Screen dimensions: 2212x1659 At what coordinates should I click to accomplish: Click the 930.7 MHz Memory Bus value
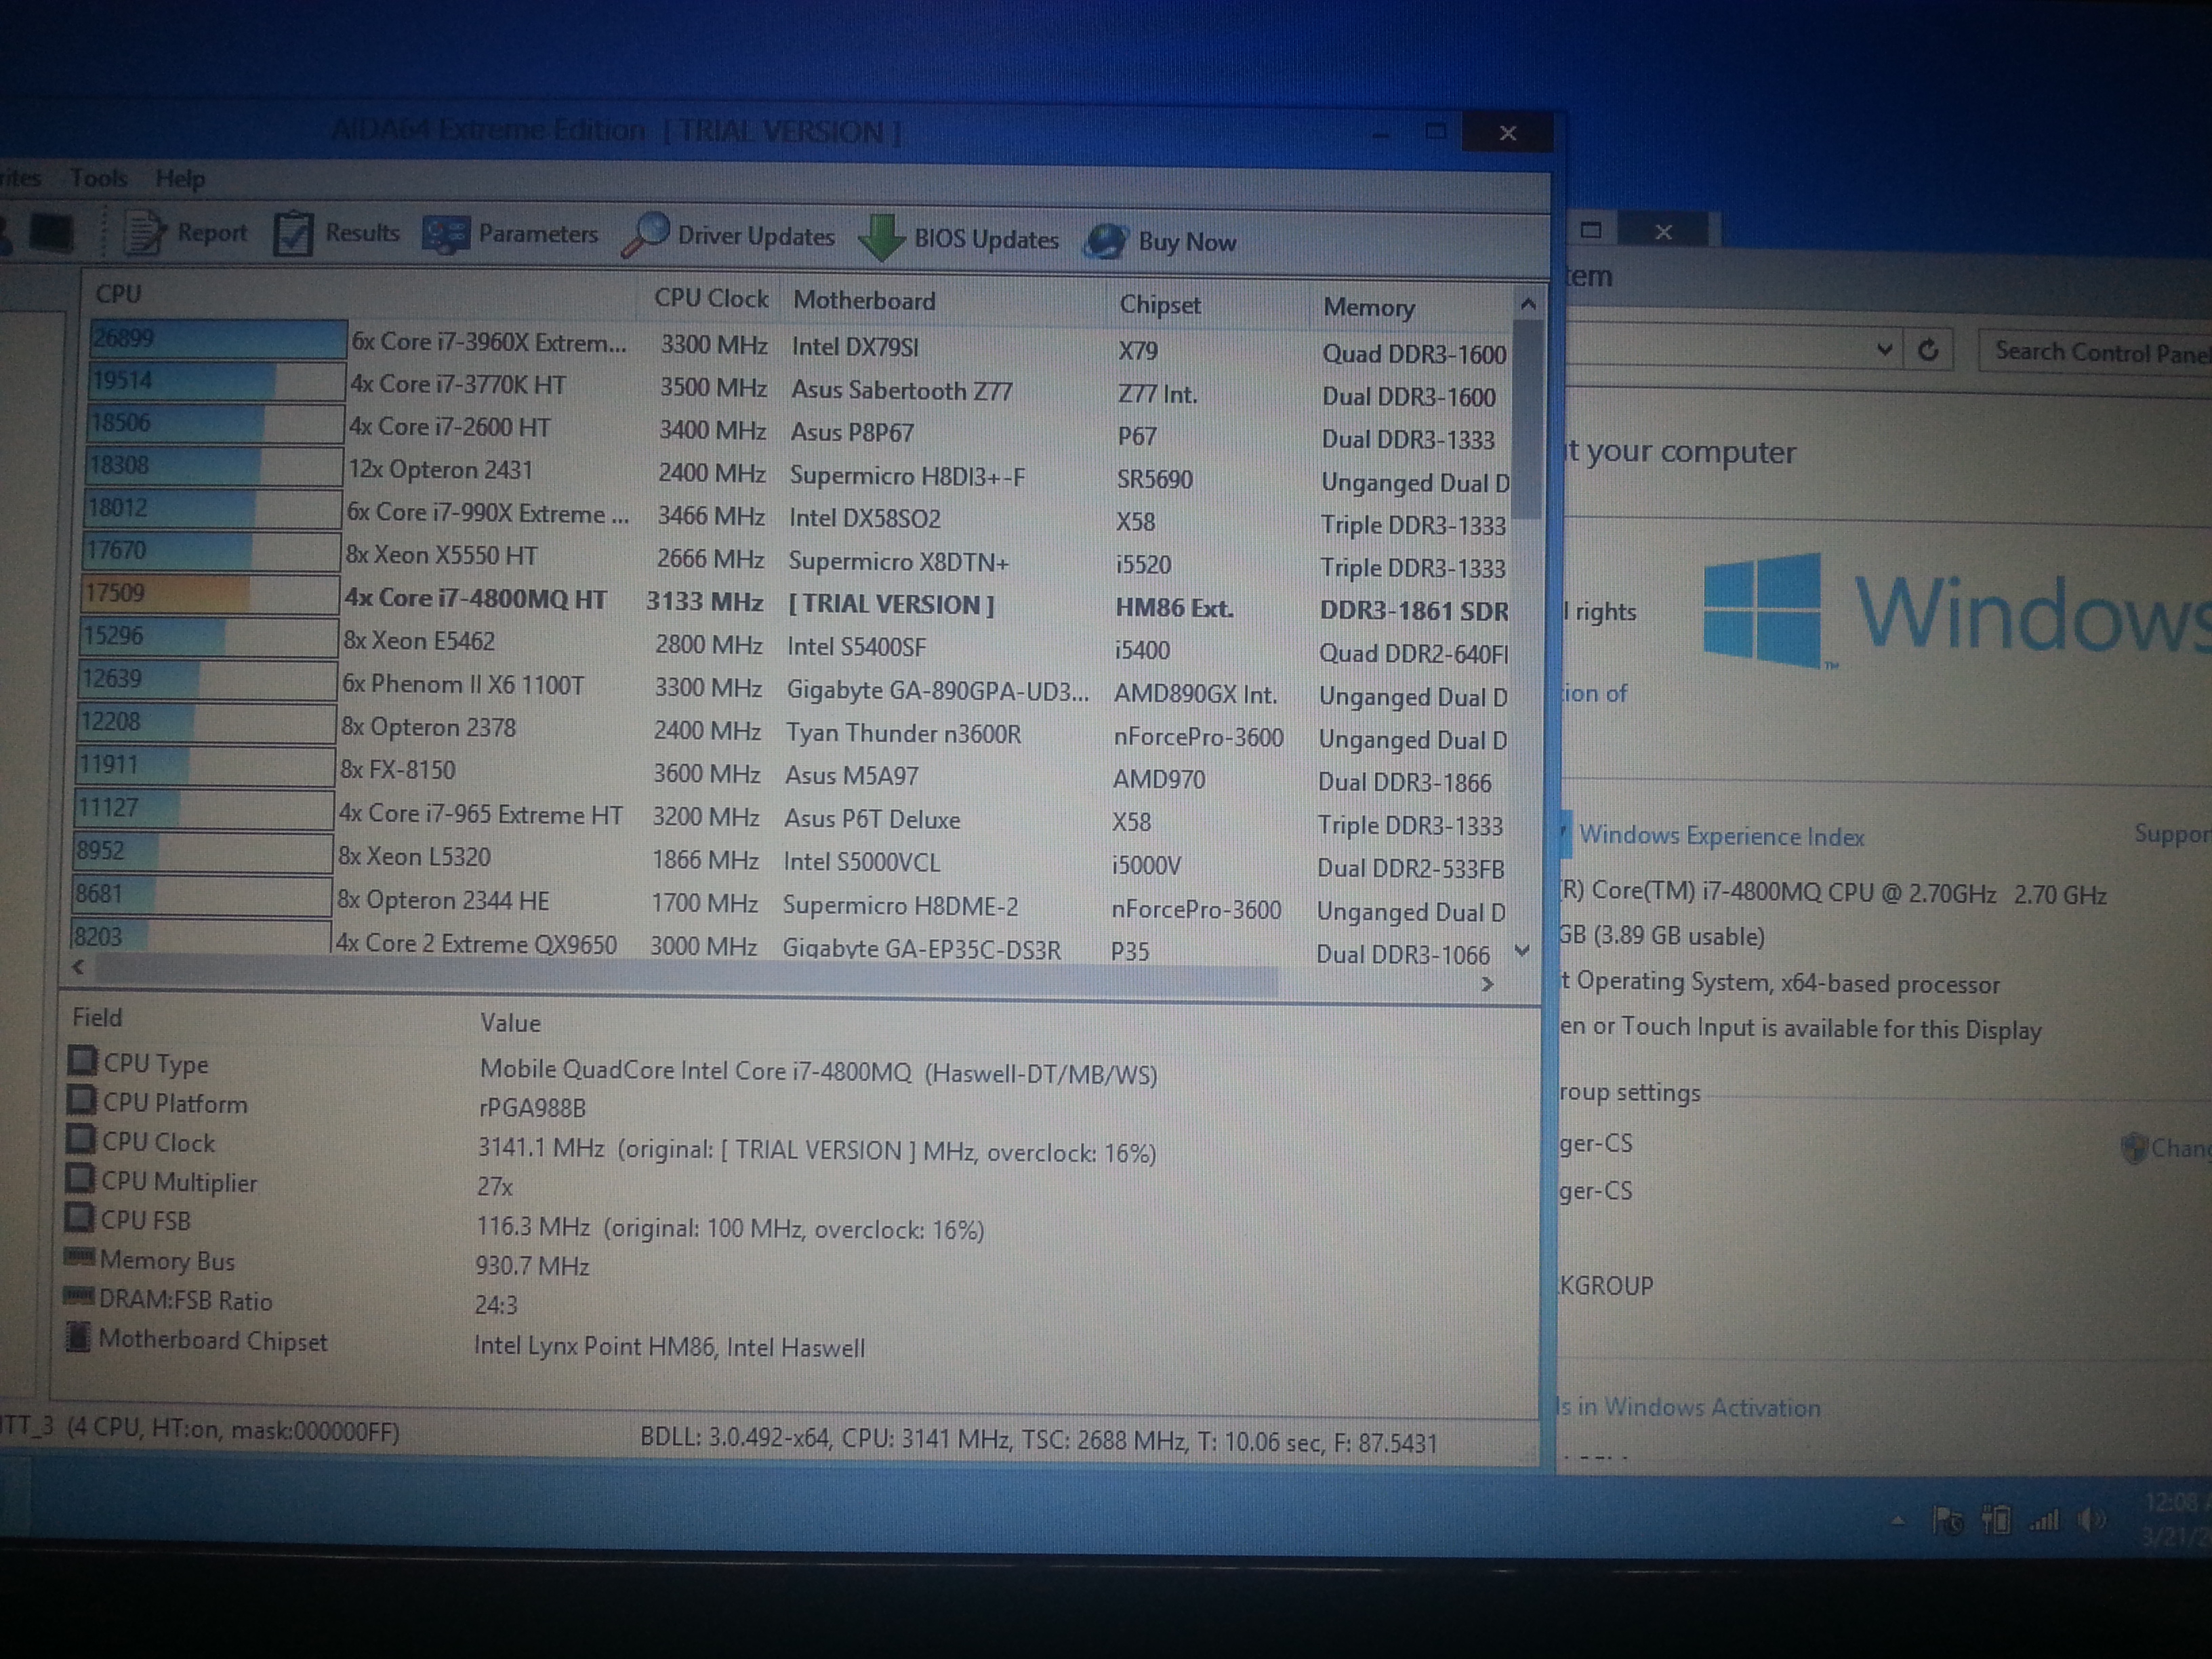click(x=532, y=1265)
